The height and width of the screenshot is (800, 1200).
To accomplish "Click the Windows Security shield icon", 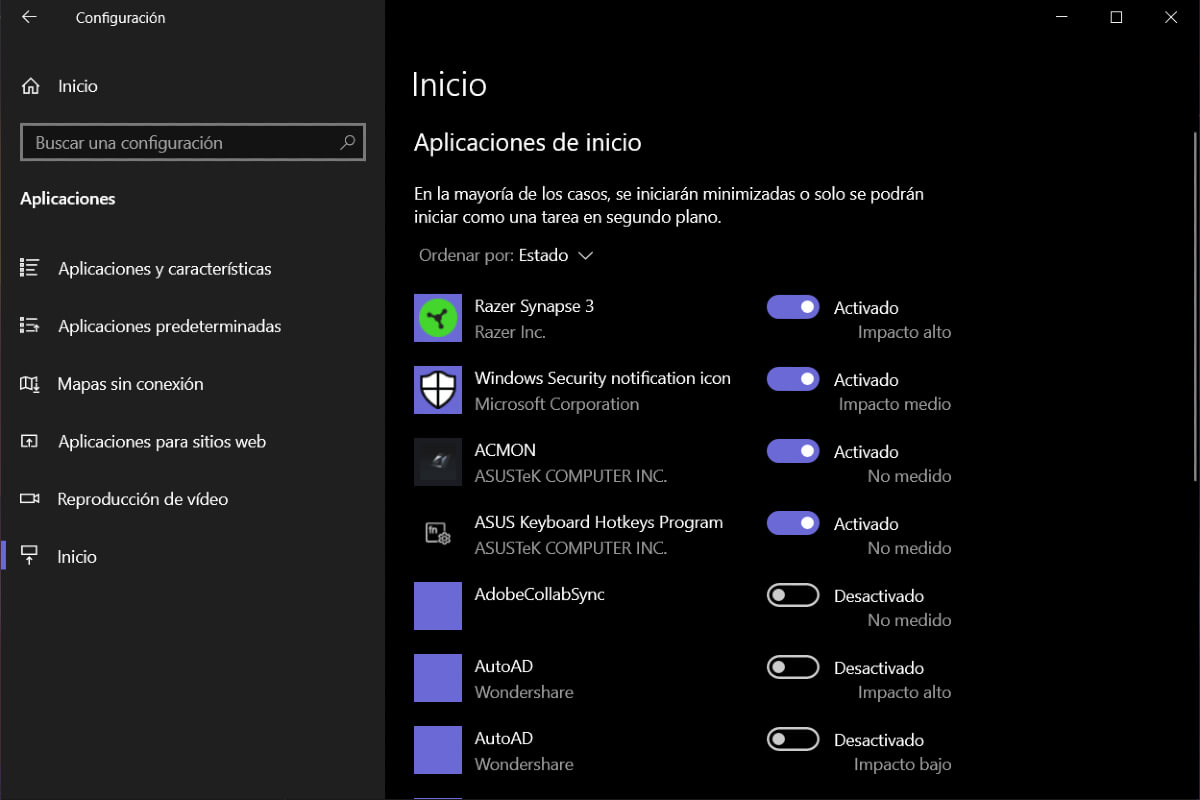I will coord(438,390).
